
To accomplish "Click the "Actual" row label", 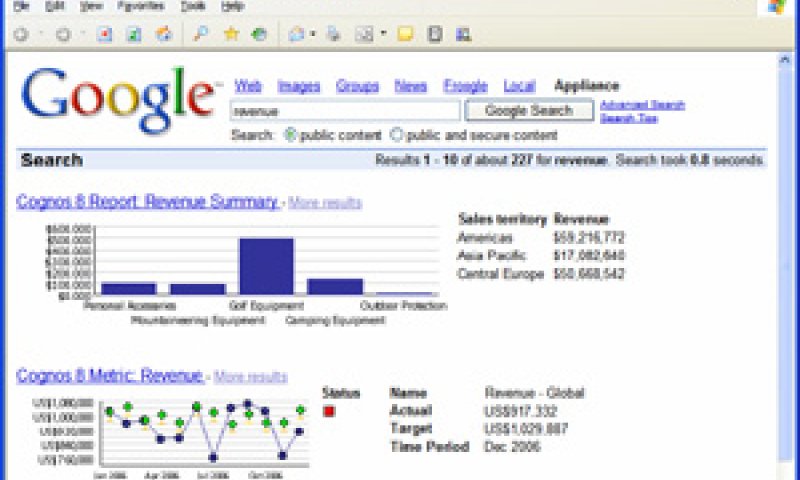I will [411, 411].
